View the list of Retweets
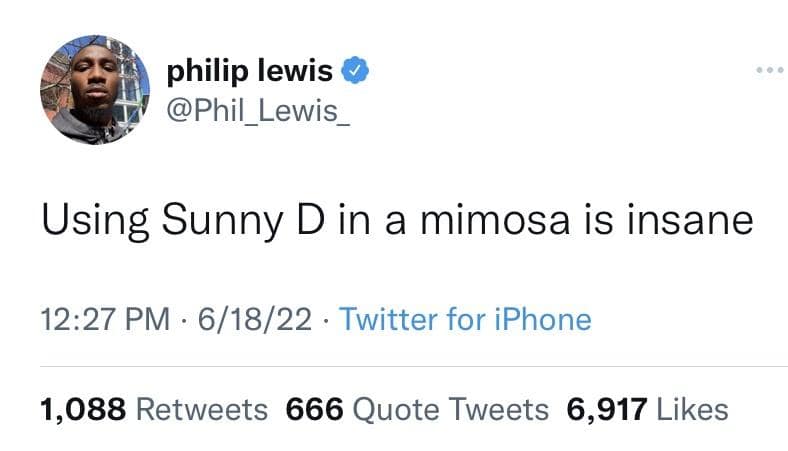Screen dimensions: 788x451 153,409
